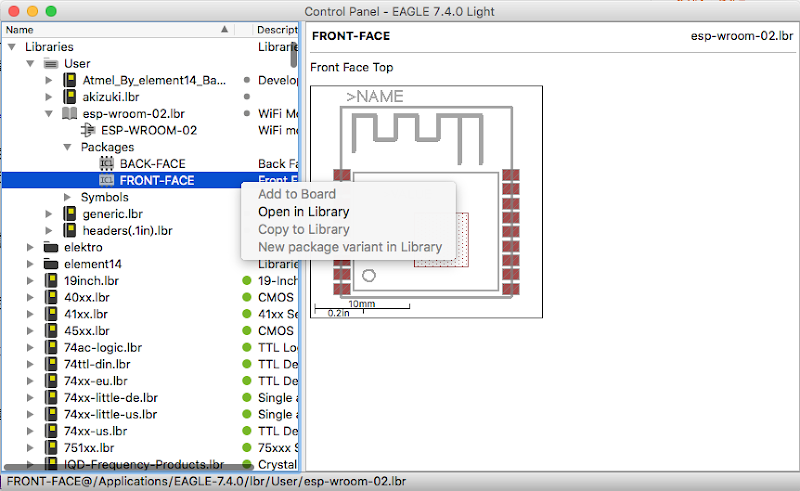The width and height of the screenshot is (800, 491).
Task: Click the 41xx.lbr library icon
Action: point(51,314)
